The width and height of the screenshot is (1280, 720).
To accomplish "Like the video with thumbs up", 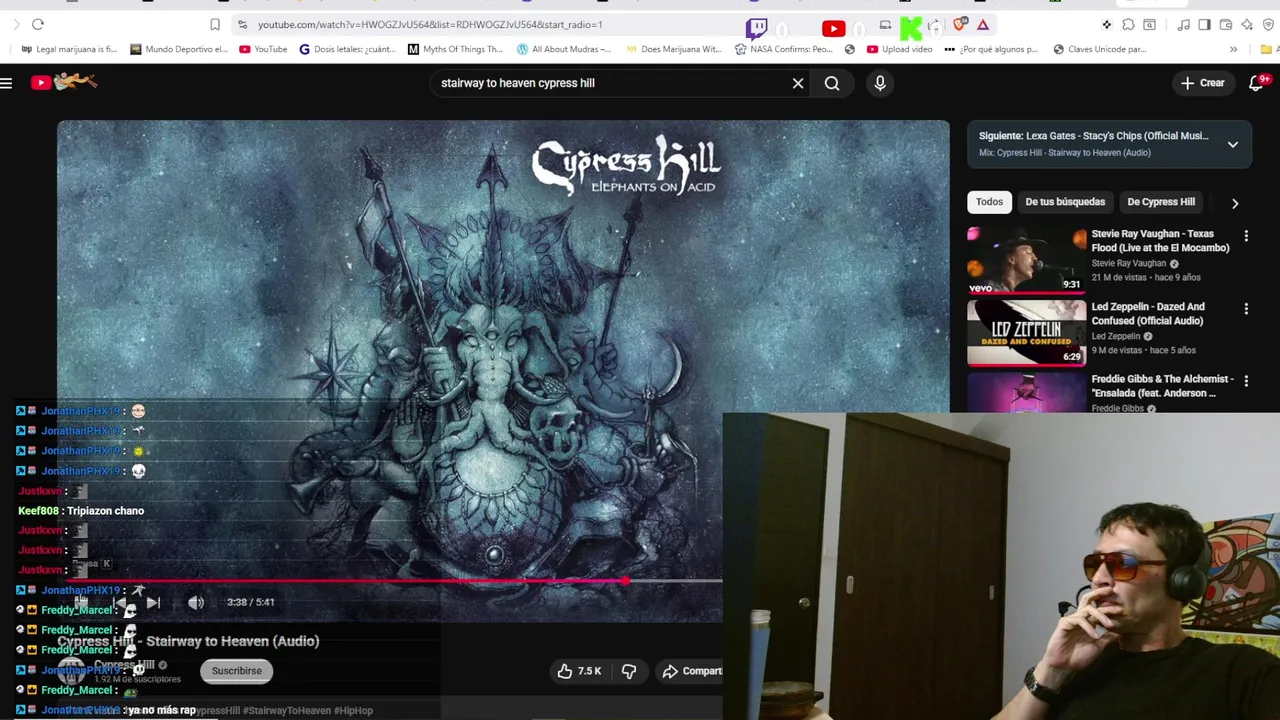I will coord(580,671).
